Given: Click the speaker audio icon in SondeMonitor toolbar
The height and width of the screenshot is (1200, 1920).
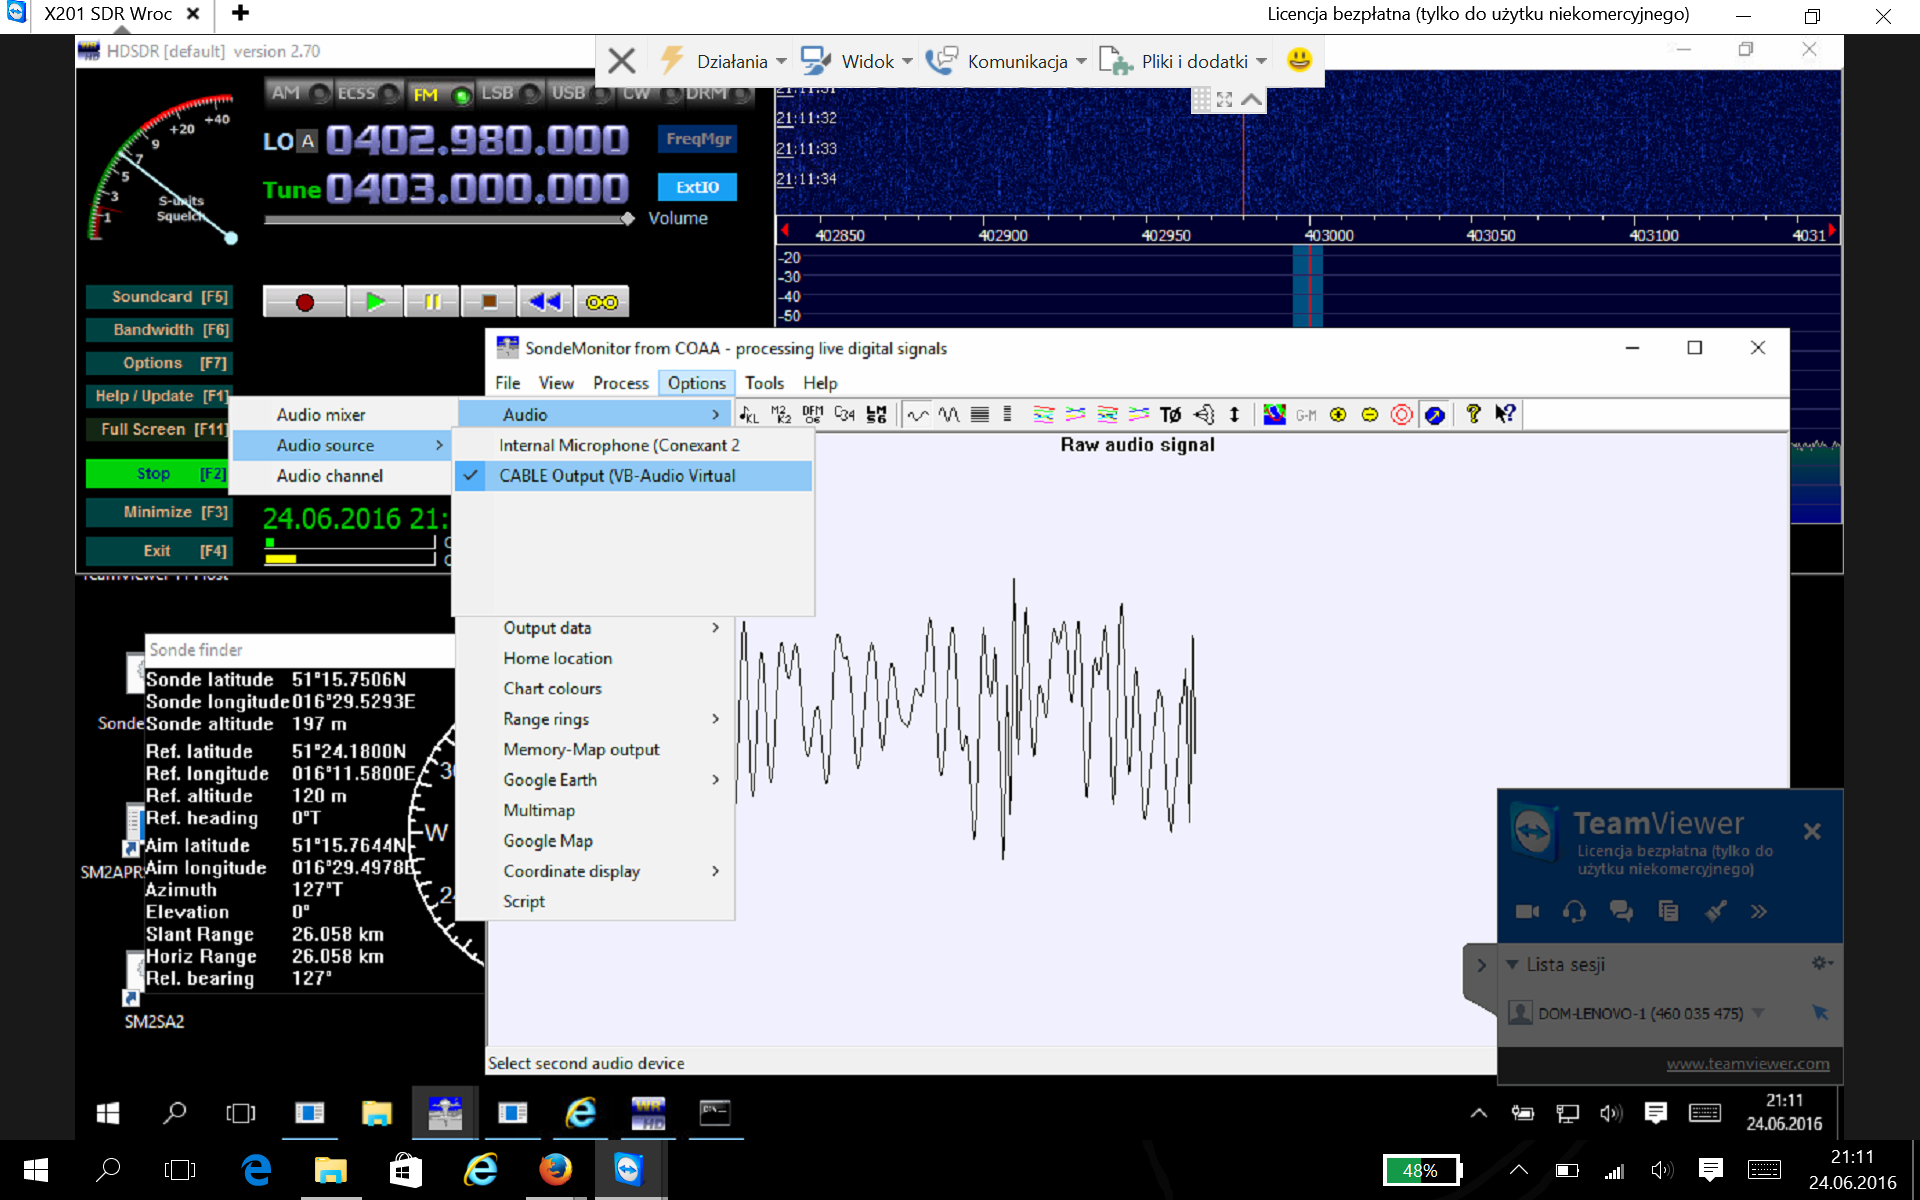Looking at the screenshot, I should [1203, 414].
